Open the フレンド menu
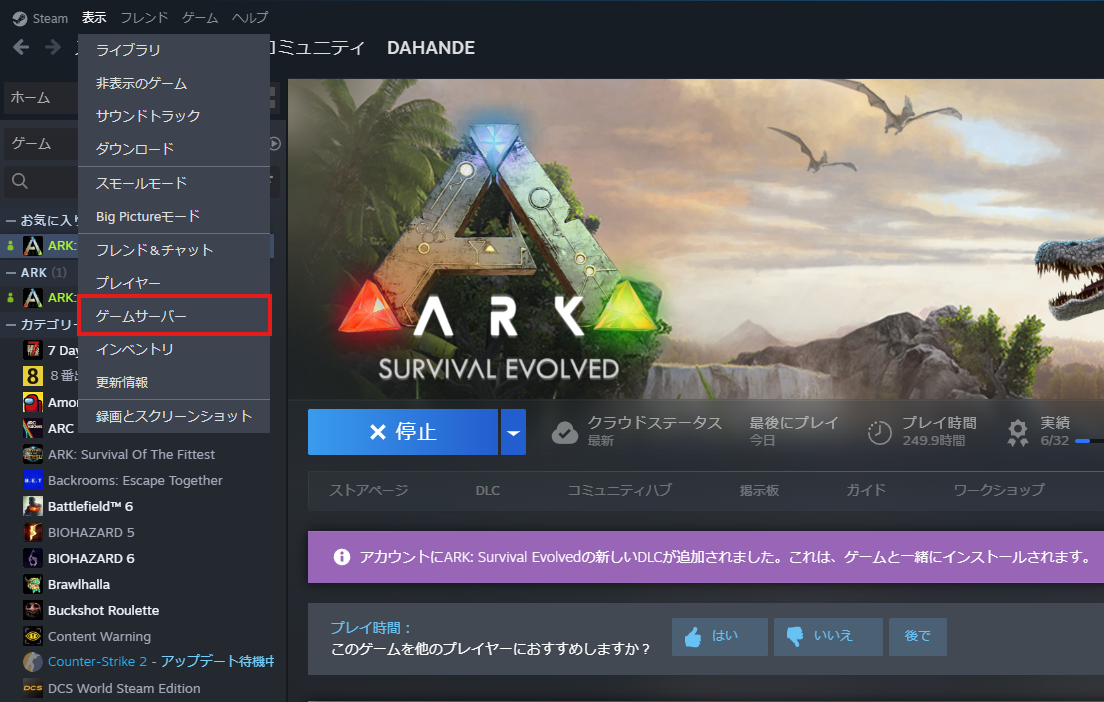 [x=143, y=17]
